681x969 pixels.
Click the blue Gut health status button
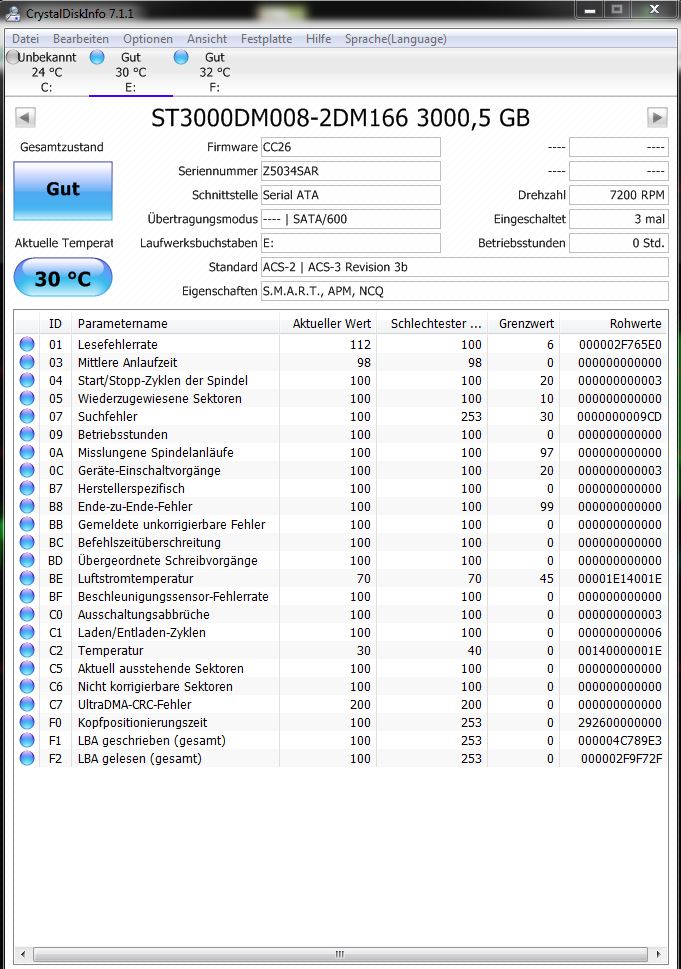point(63,190)
